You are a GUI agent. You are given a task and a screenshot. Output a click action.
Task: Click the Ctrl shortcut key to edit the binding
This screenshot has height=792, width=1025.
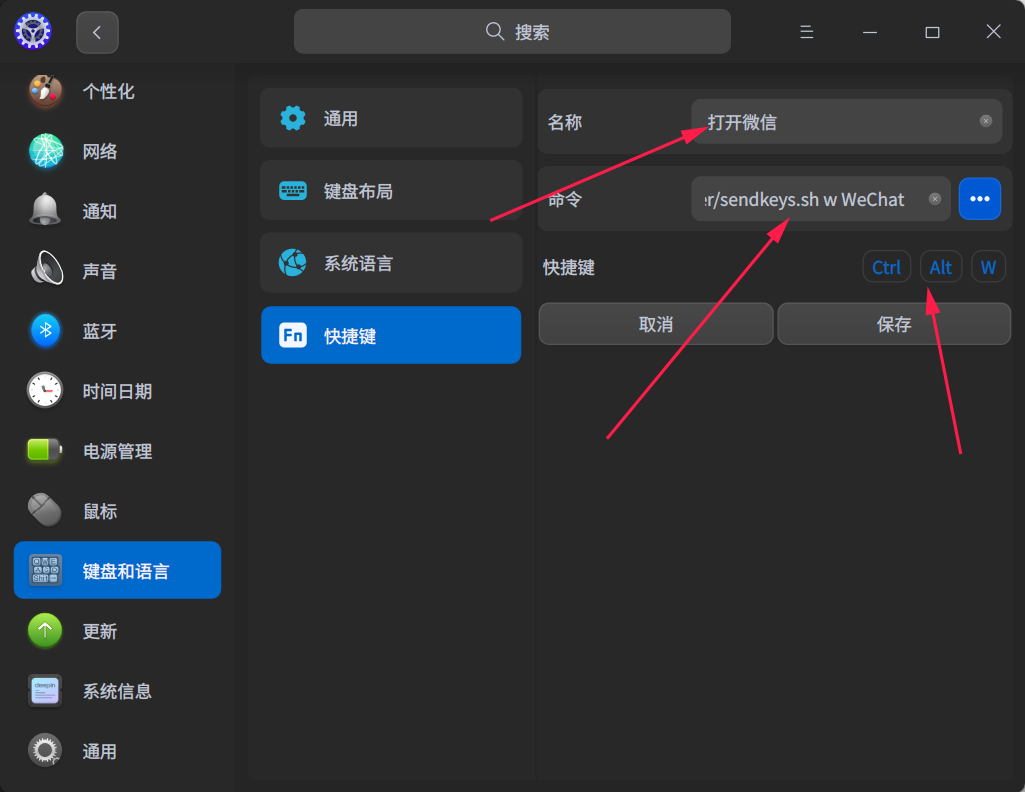click(x=886, y=267)
